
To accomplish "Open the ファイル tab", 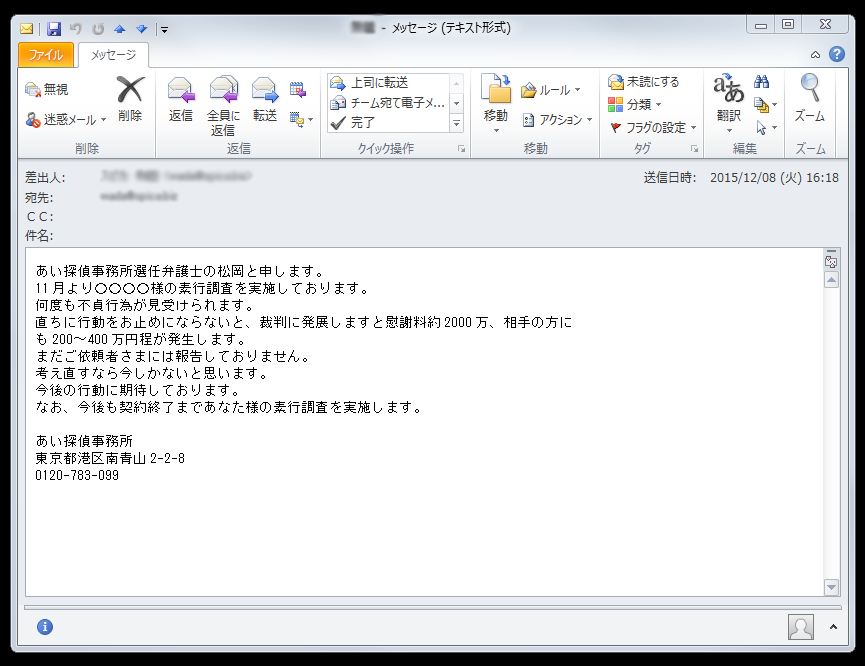I will pyautogui.click(x=46, y=55).
